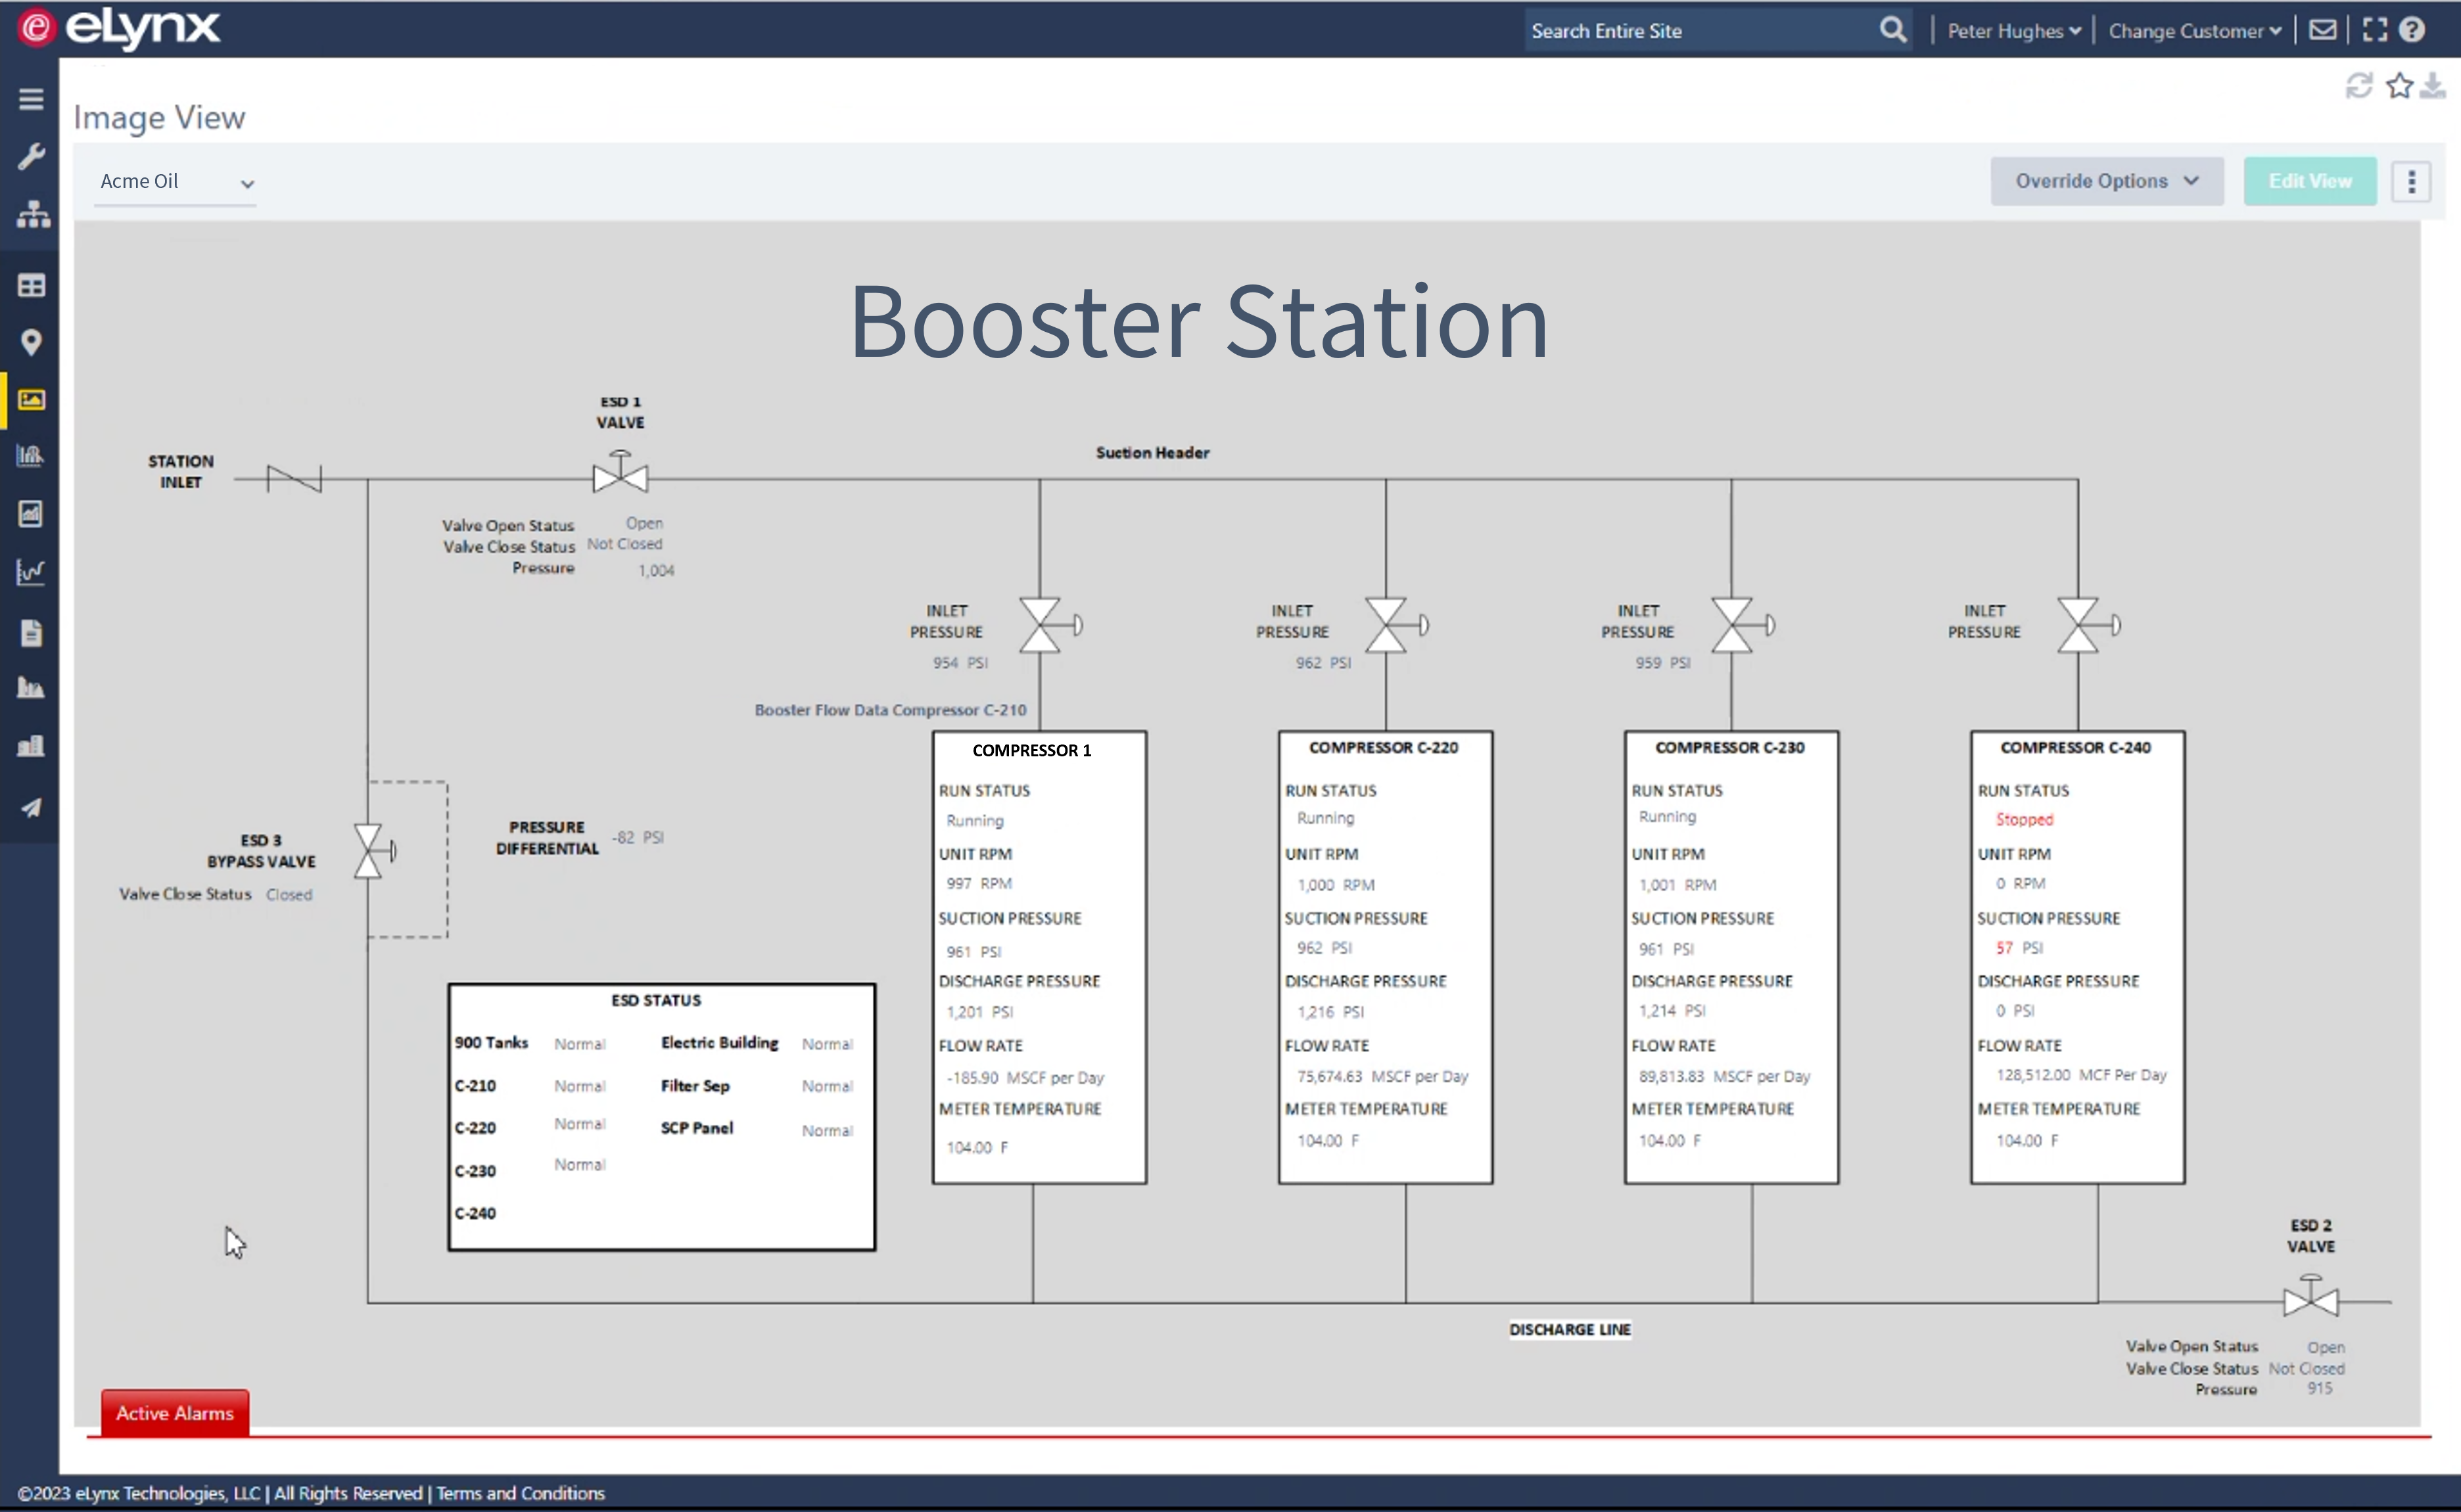Click the document report sidebar icon
This screenshot has height=1512, width=2461.
pos(31,632)
